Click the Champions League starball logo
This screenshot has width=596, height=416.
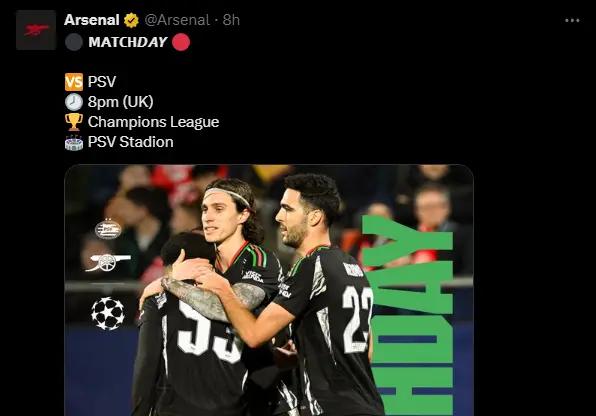point(108,313)
